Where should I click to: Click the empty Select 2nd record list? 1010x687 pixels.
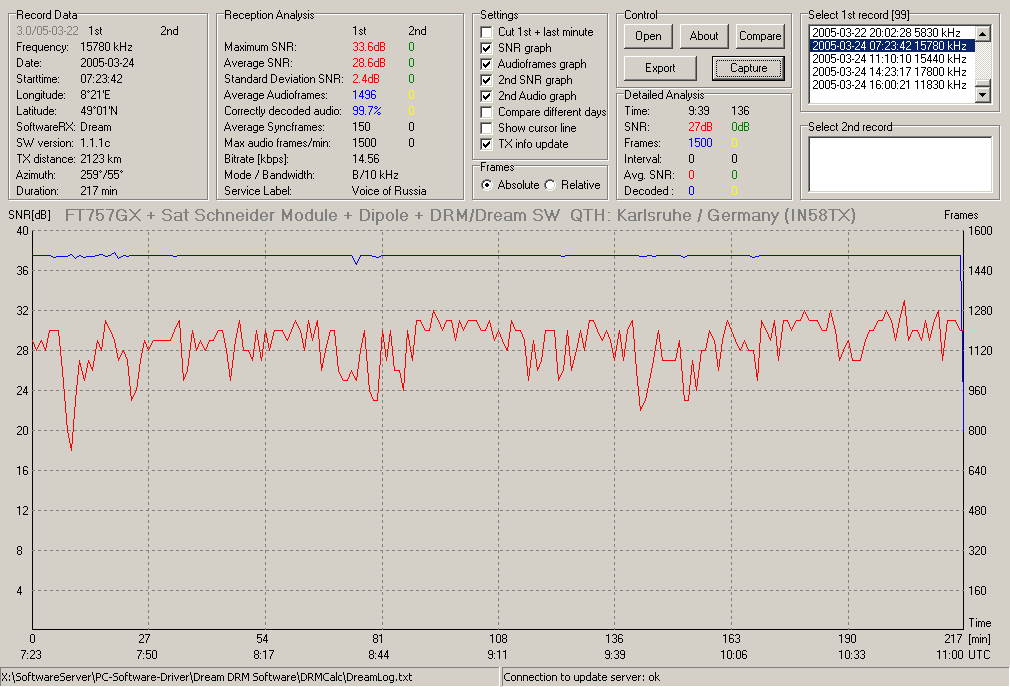pos(900,164)
